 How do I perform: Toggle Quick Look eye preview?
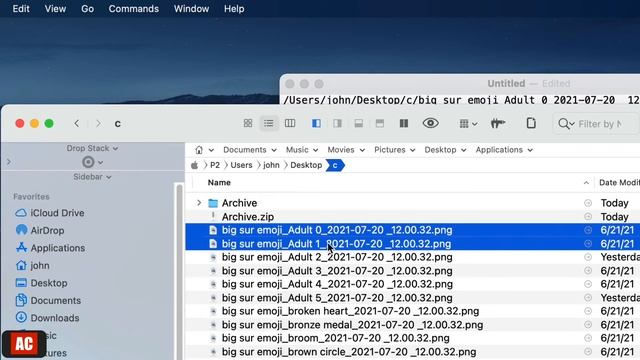coord(431,123)
